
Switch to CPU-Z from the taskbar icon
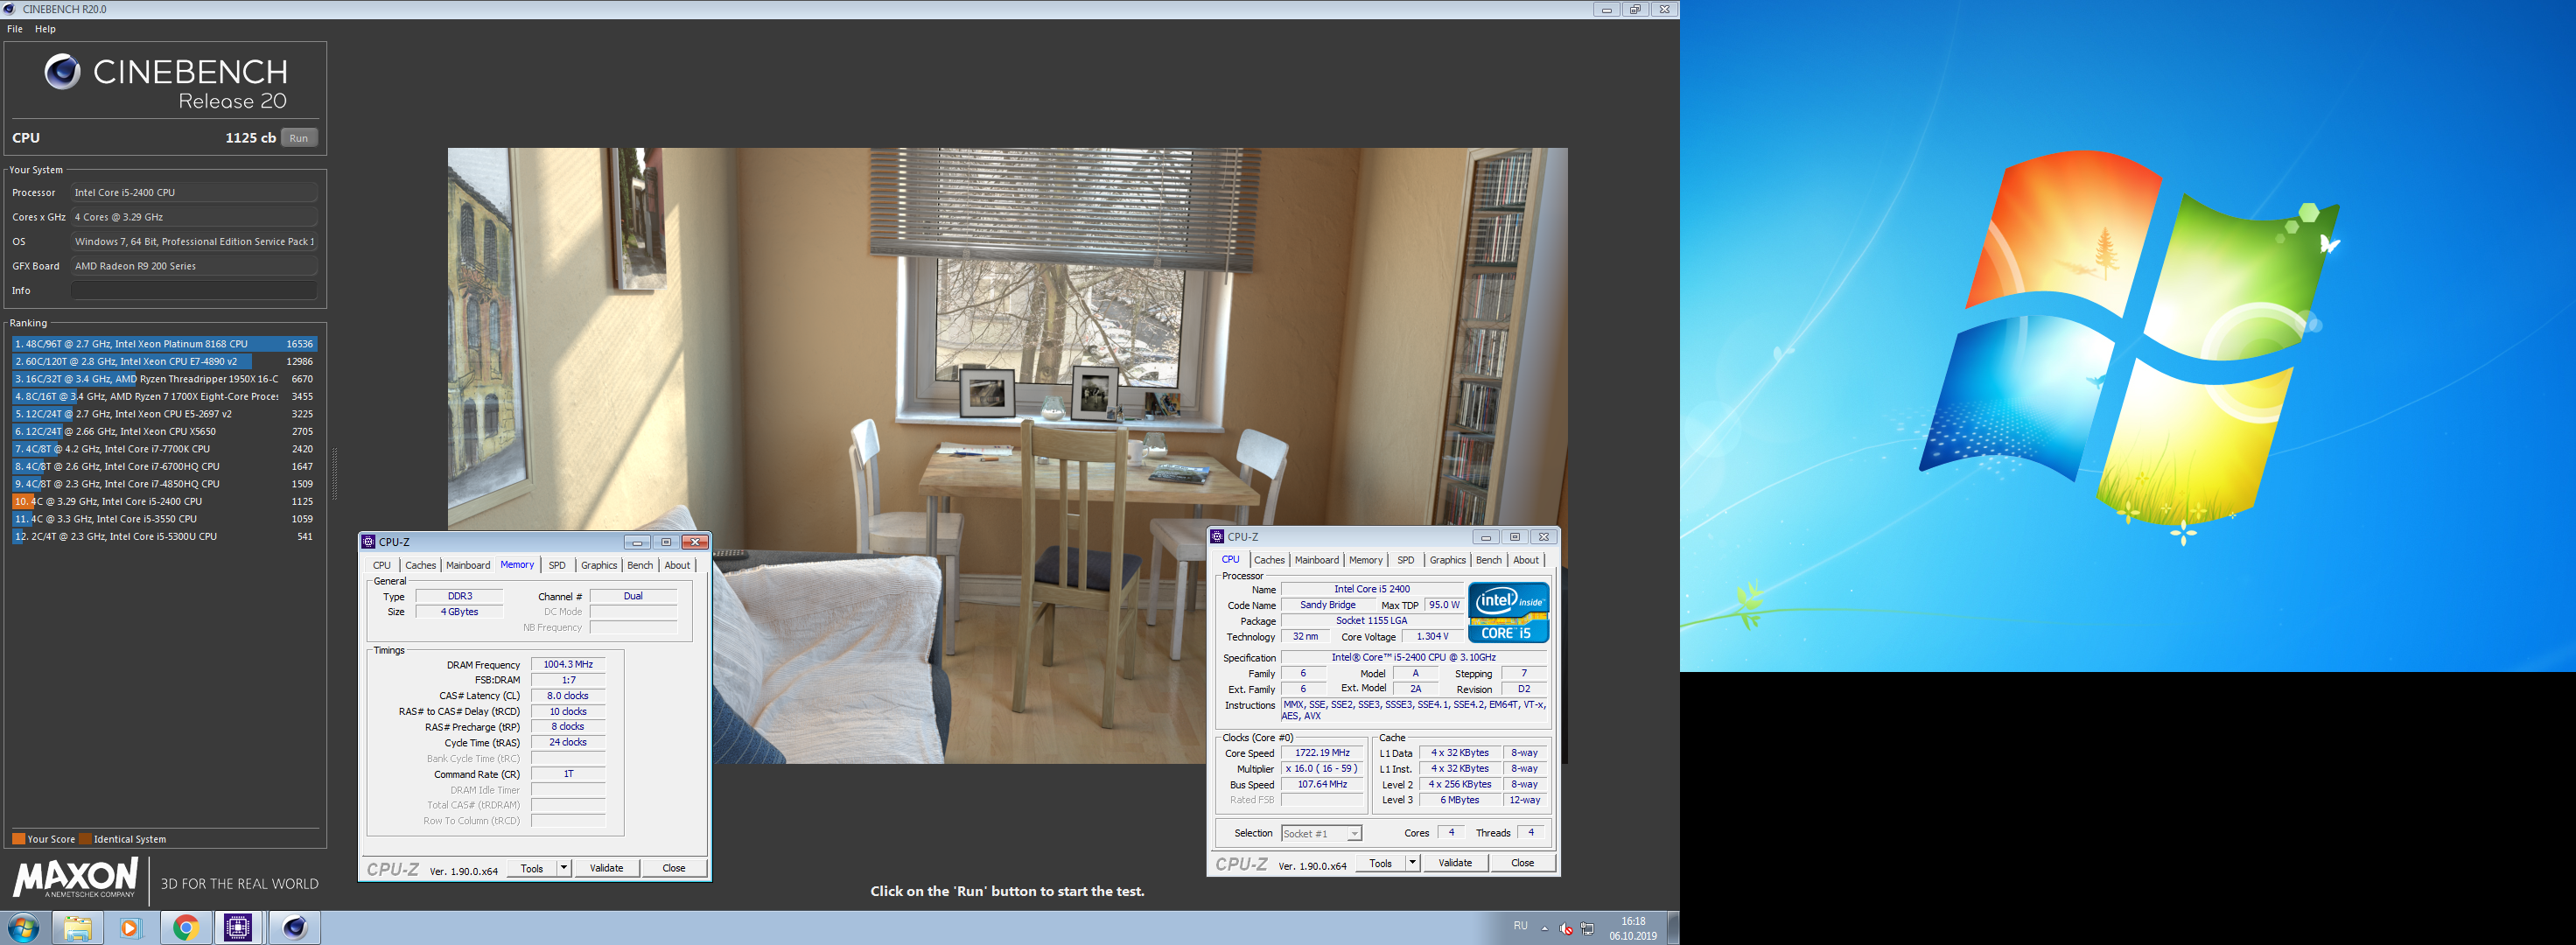[238, 928]
